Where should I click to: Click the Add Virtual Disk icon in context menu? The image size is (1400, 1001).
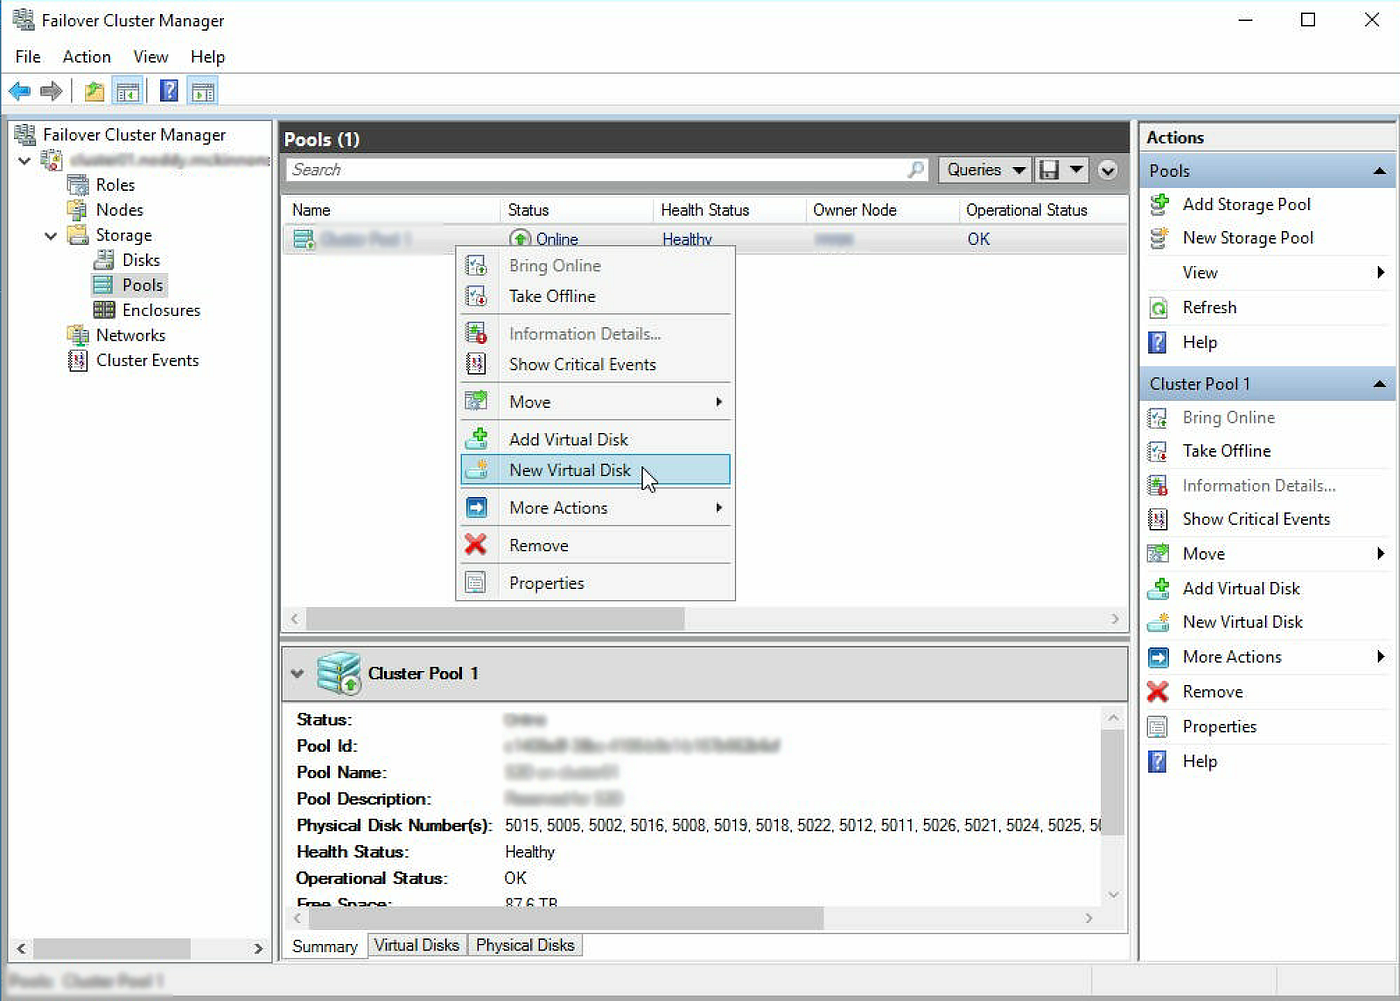click(476, 439)
